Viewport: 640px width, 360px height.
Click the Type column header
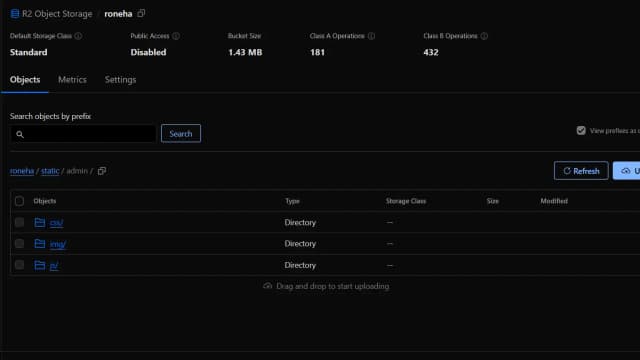click(x=292, y=201)
